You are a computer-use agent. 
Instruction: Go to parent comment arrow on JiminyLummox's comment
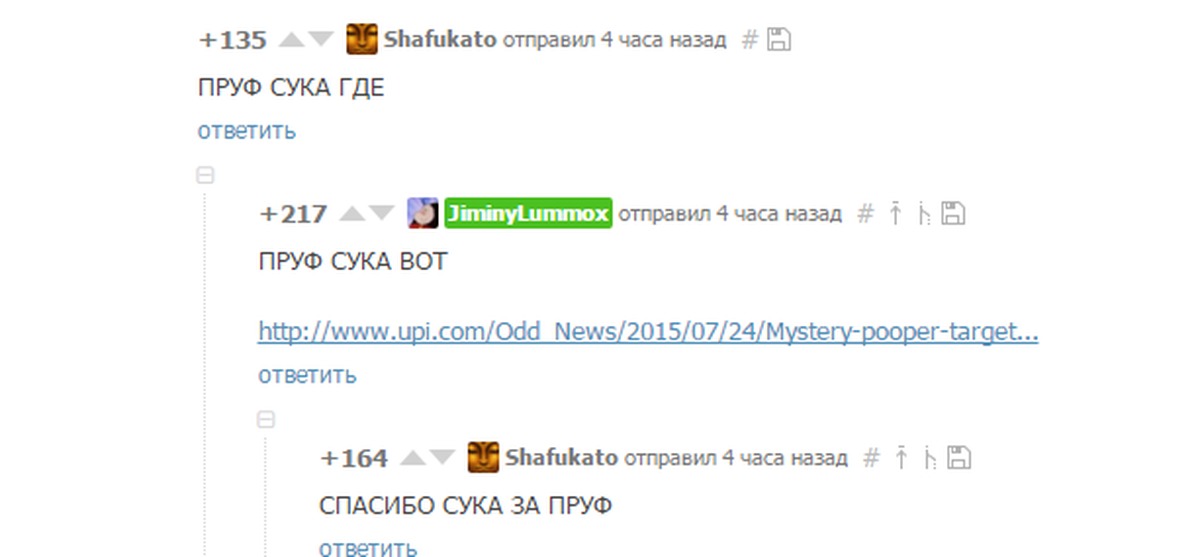(896, 213)
